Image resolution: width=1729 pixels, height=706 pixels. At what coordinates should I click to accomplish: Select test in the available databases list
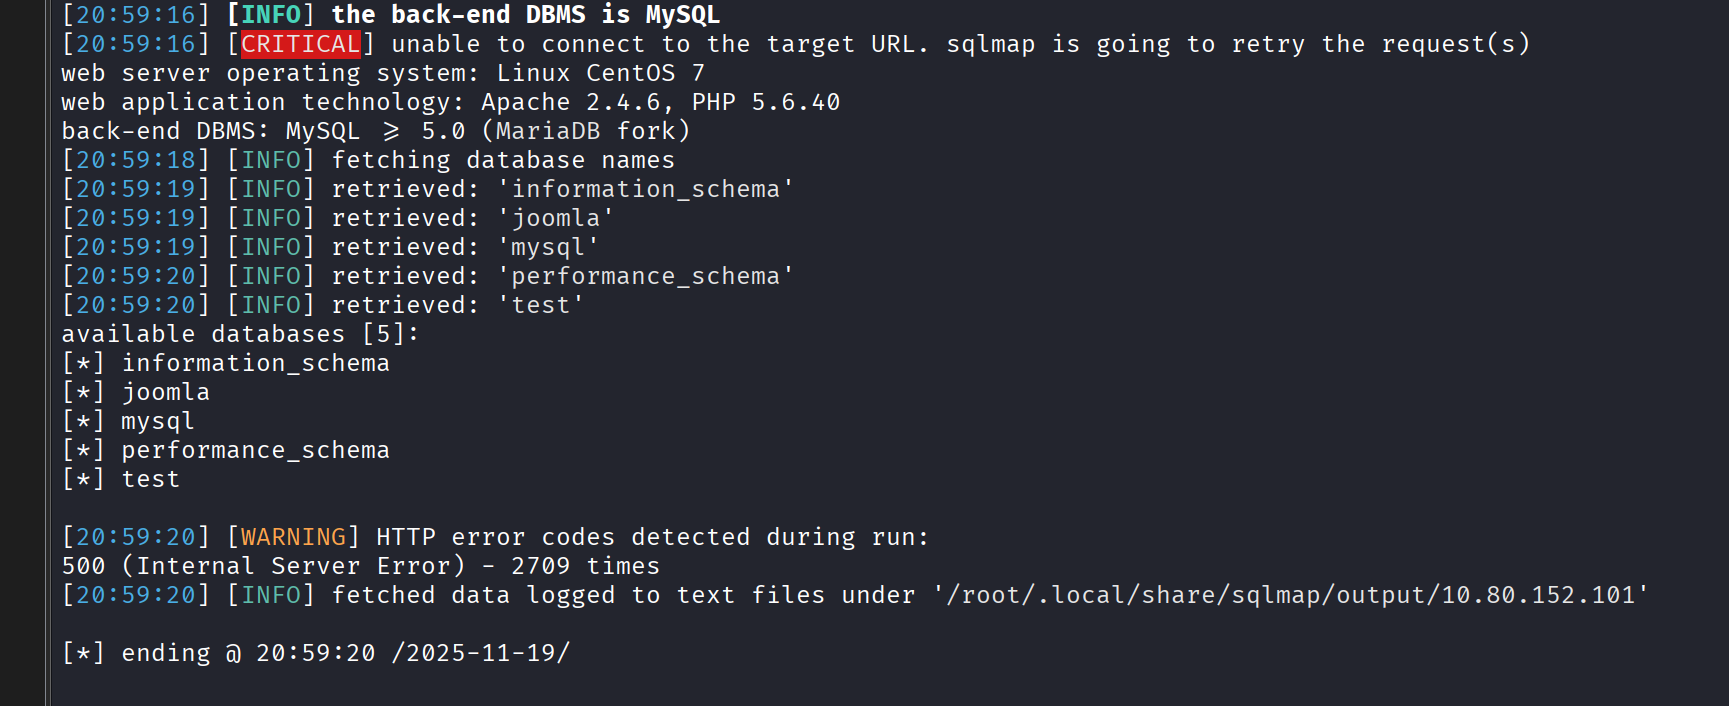[x=150, y=479]
